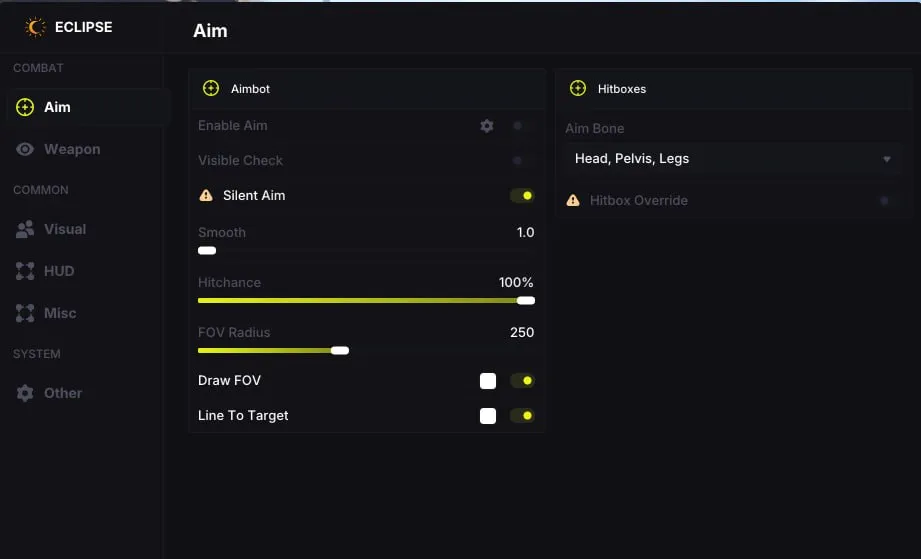Viewport: 921px width, 559px height.
Task: Open the Other settings gear icon
Action: tap(25, 393)
